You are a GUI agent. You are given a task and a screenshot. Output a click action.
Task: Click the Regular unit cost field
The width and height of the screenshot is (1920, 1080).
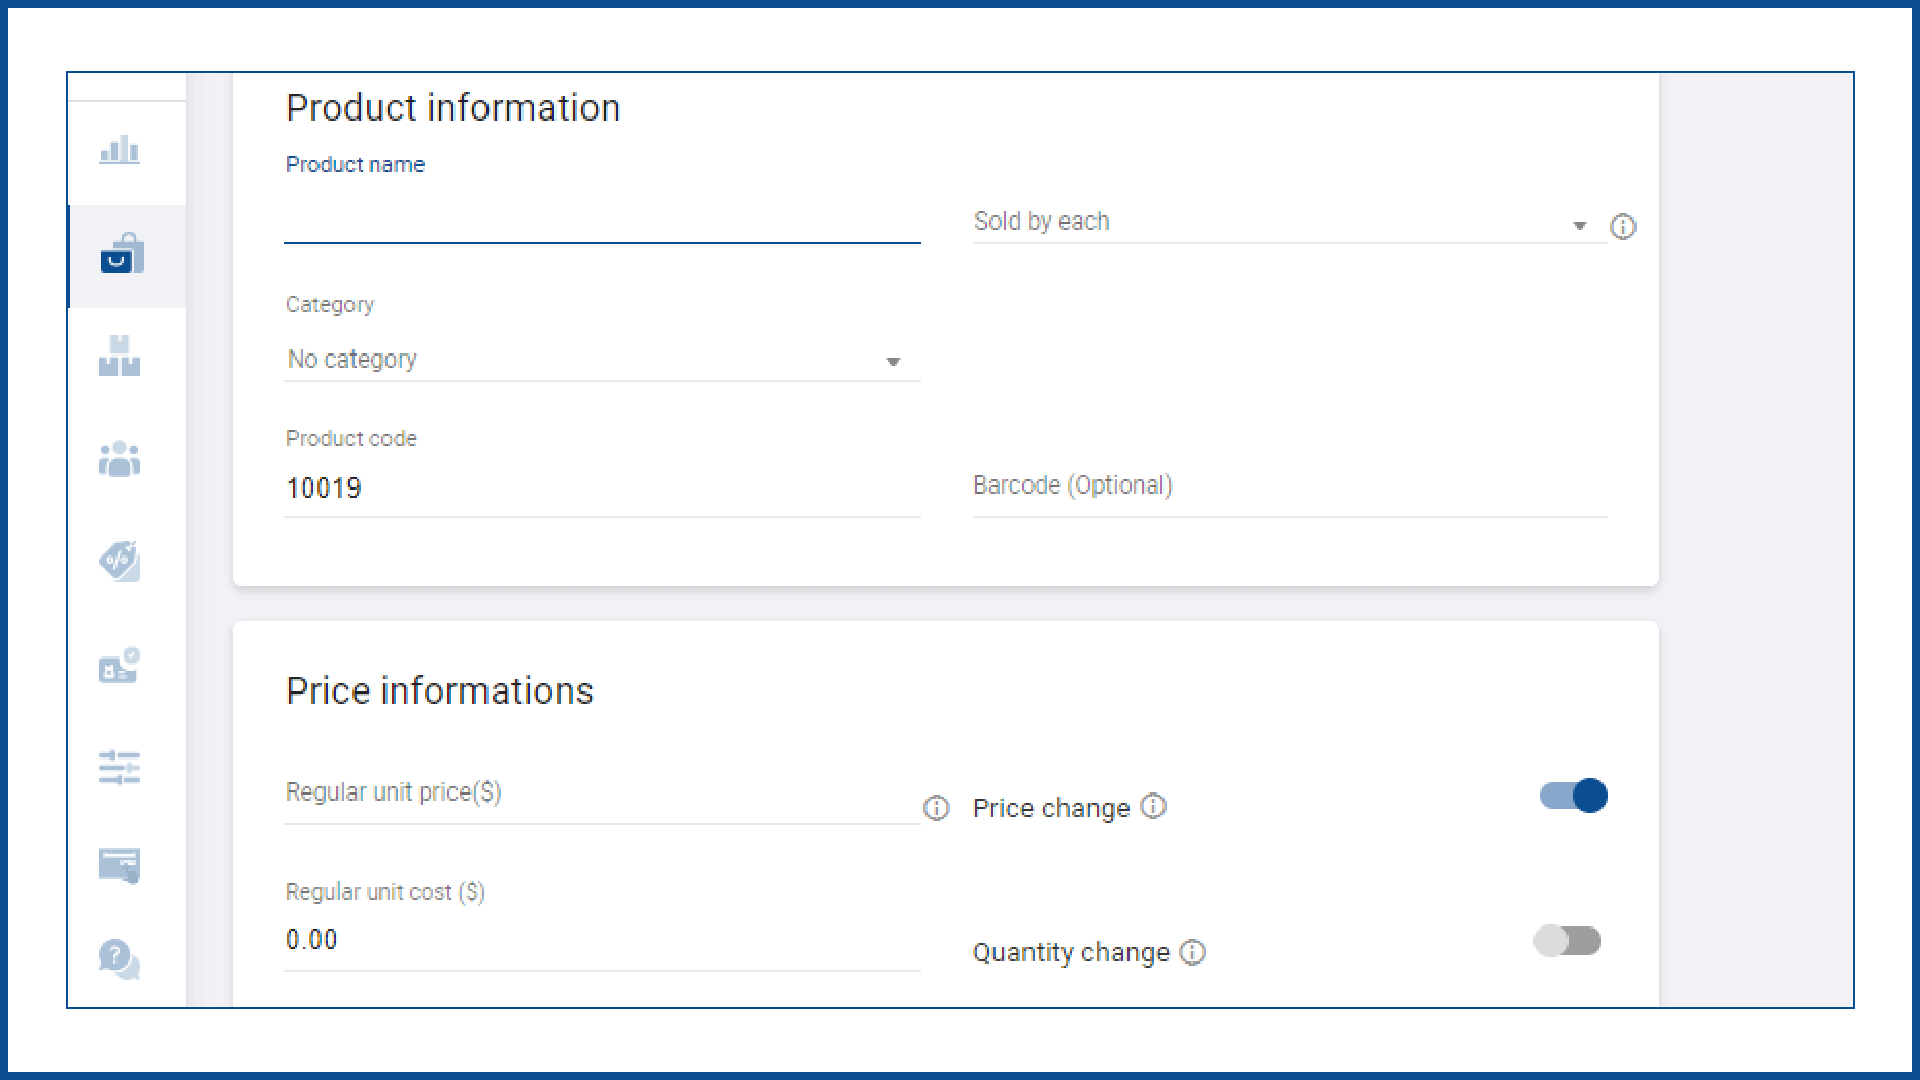point(600,940)
